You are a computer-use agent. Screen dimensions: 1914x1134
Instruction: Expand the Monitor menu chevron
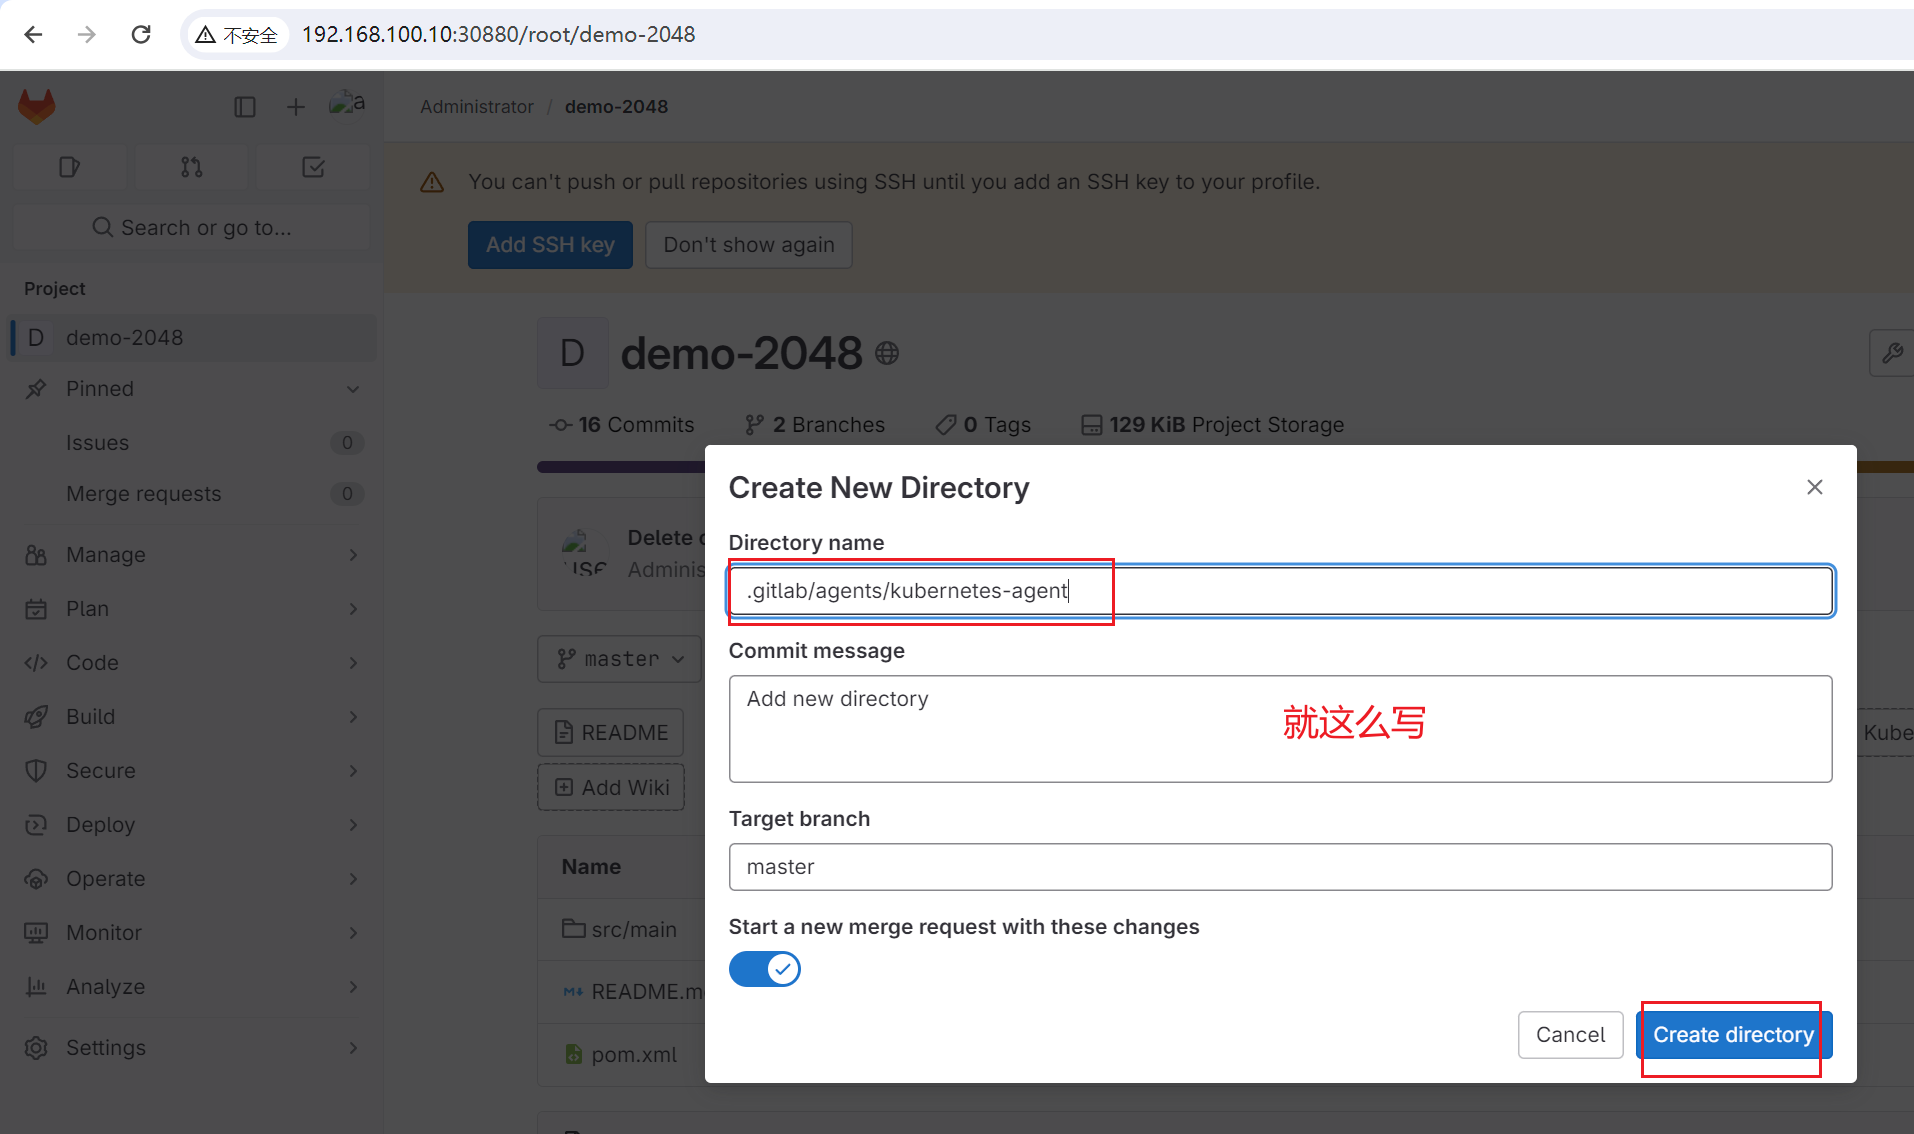click(353, 933)
